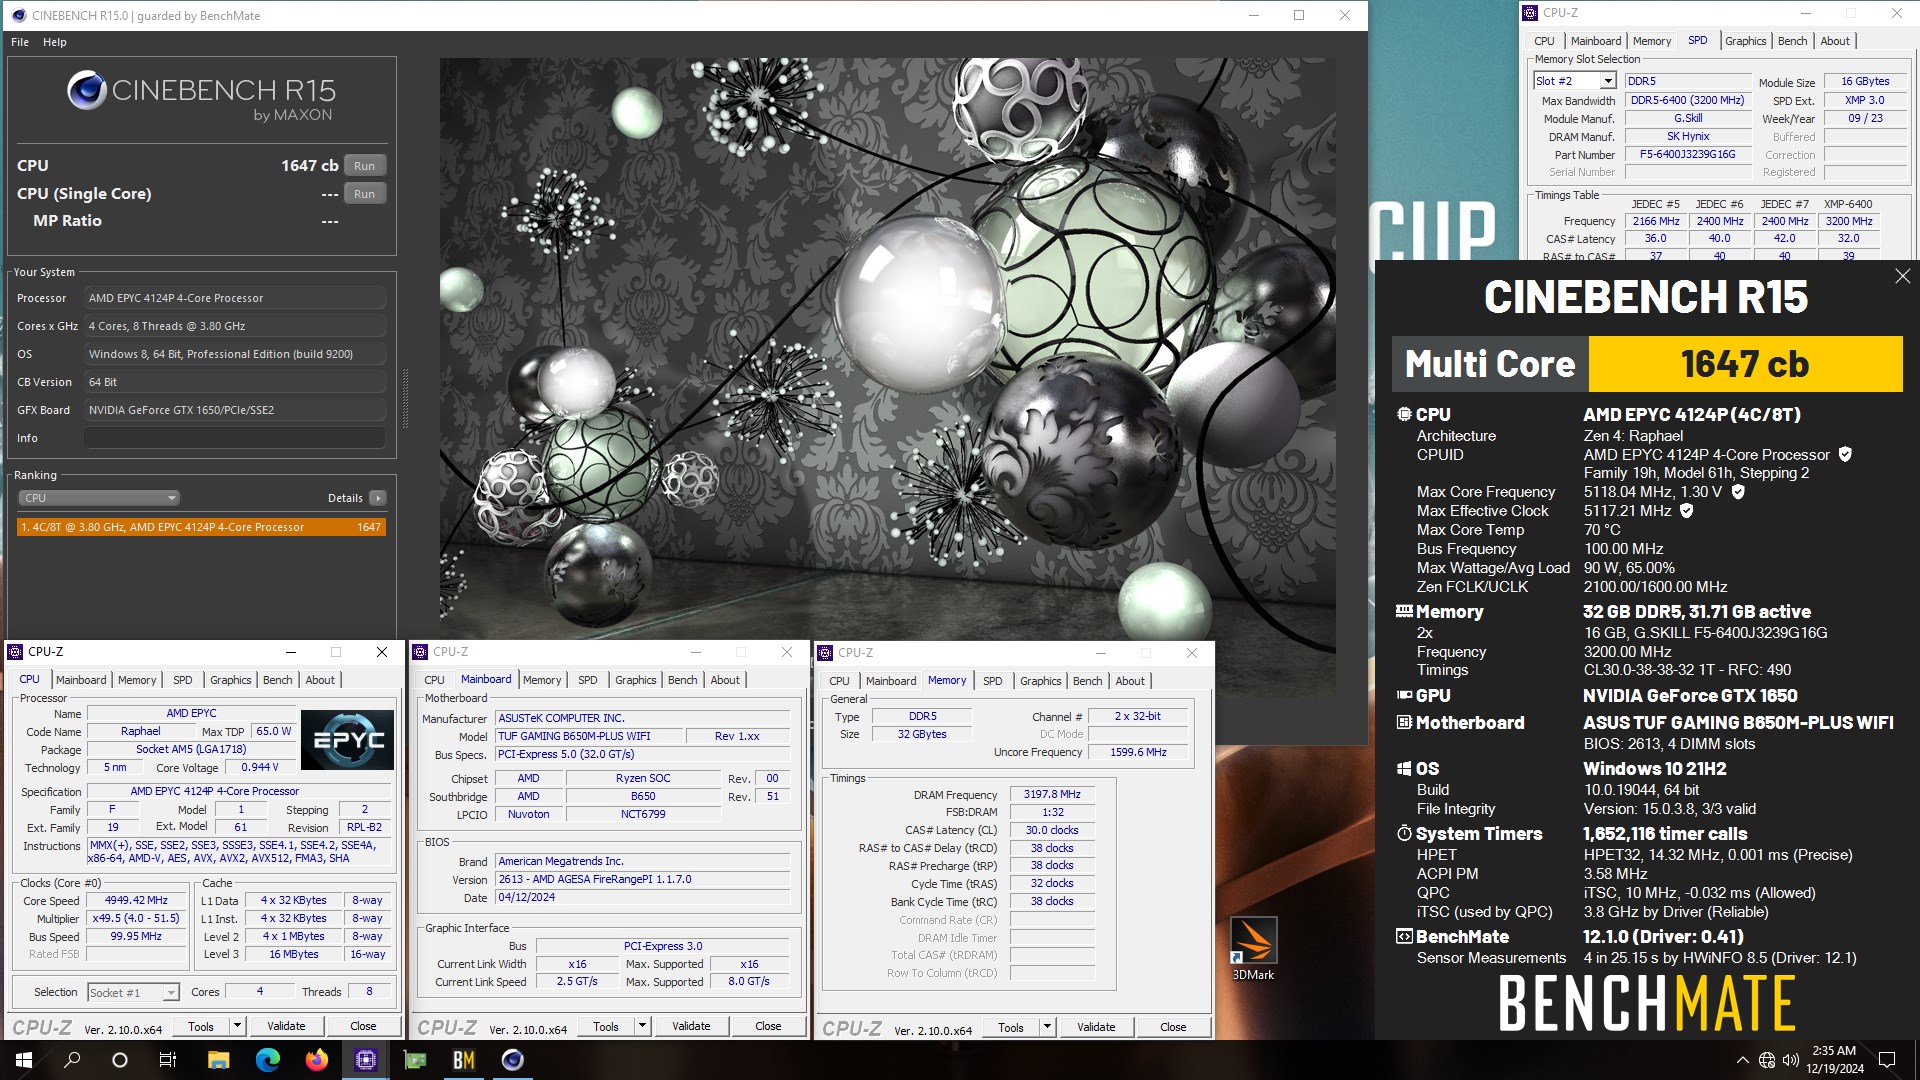Open SPD tab in middle CPU-Z window
The width and height of the screenshot is (1920, 1080).
click(x=587, y=680)
